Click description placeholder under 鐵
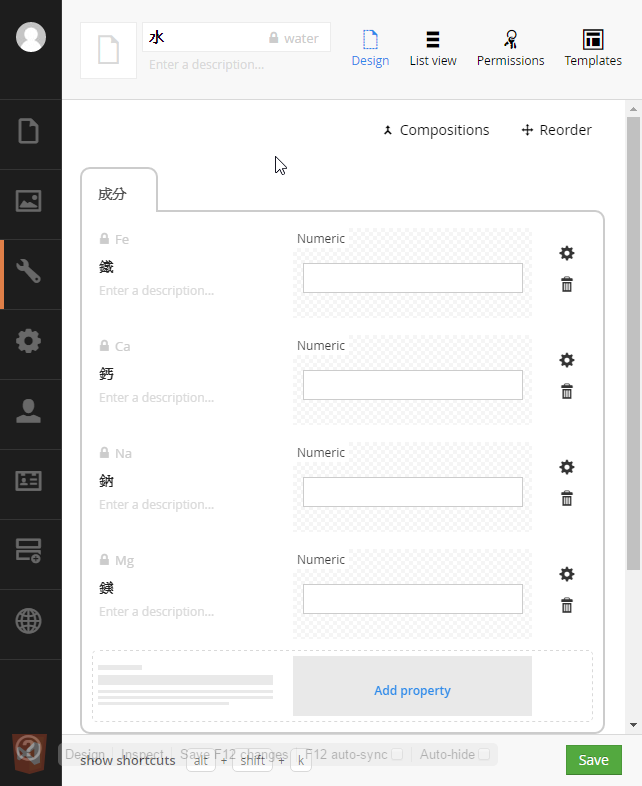This screenshot has width=642, height=786. point(156,291)
